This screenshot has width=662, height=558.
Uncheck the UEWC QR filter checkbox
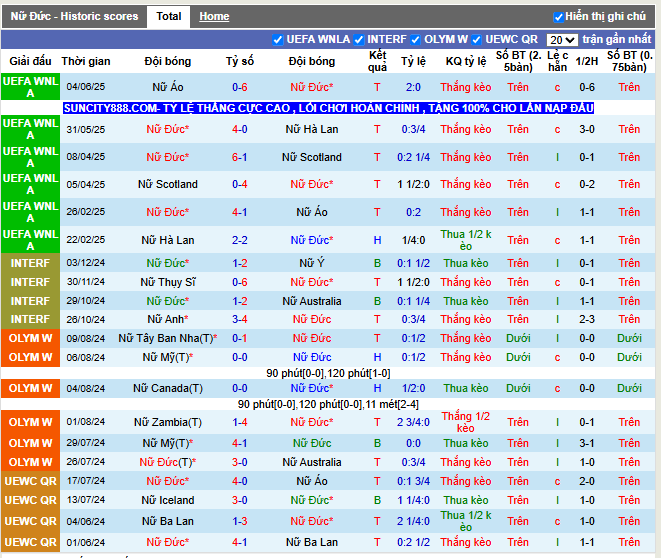[476, 40]
